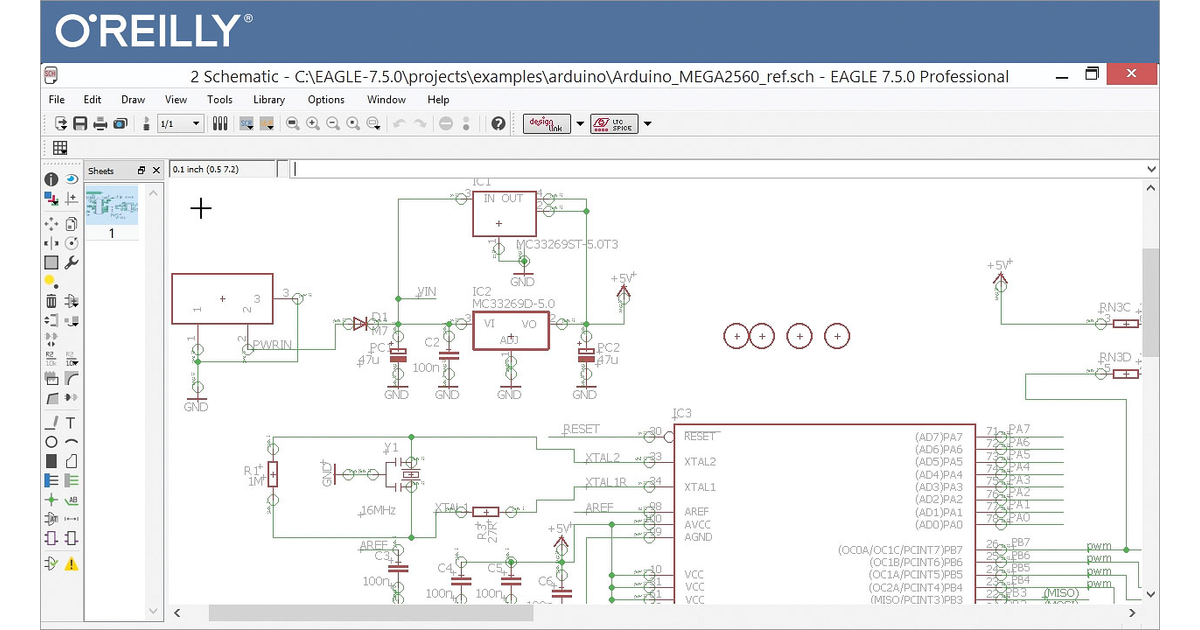
Task: Select the Info tool icon
Action: coord(50,179)
